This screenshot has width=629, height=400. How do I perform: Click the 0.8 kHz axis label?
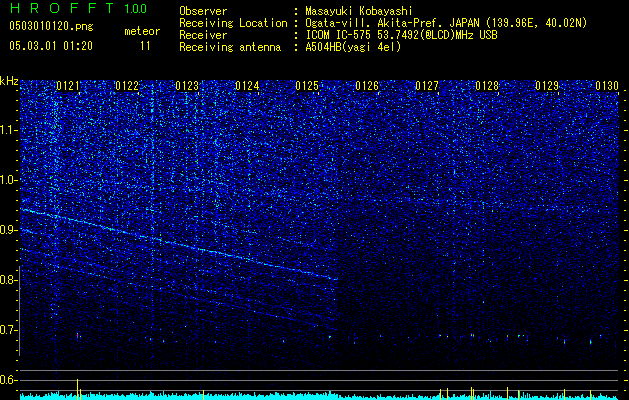click(9, 280)
